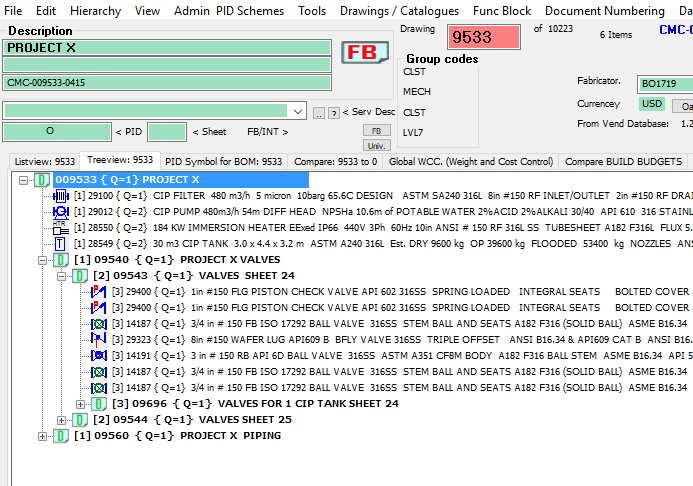Open the Hierarchy menu
Viewport: 693px width, 486px height.
95,10
